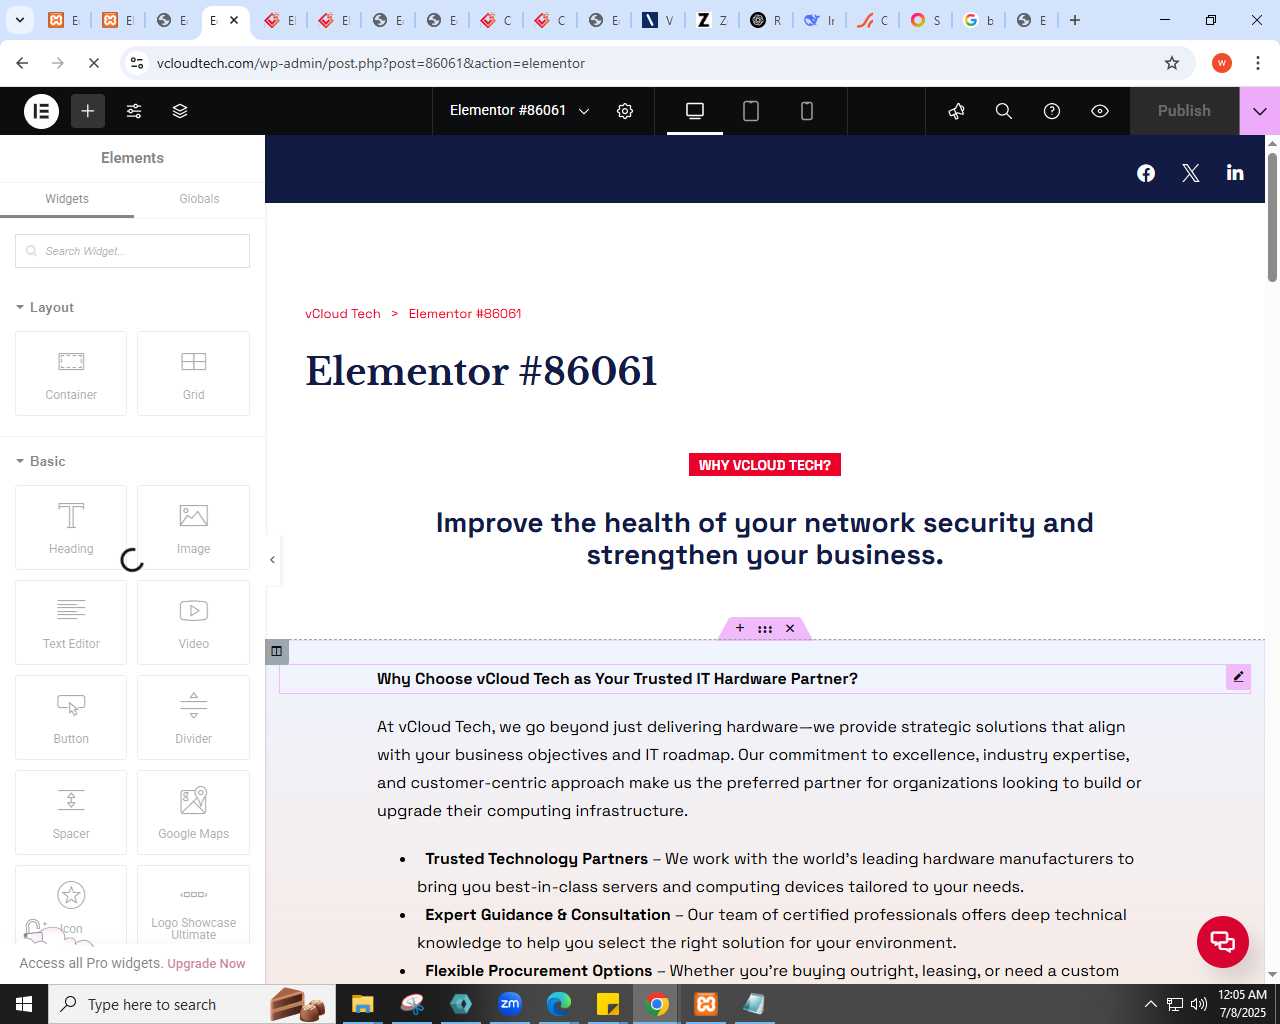Select the Text Editor widget
Viewport: 1280px width, 1024px height.
pyautogui.click(x=71, y=622)
